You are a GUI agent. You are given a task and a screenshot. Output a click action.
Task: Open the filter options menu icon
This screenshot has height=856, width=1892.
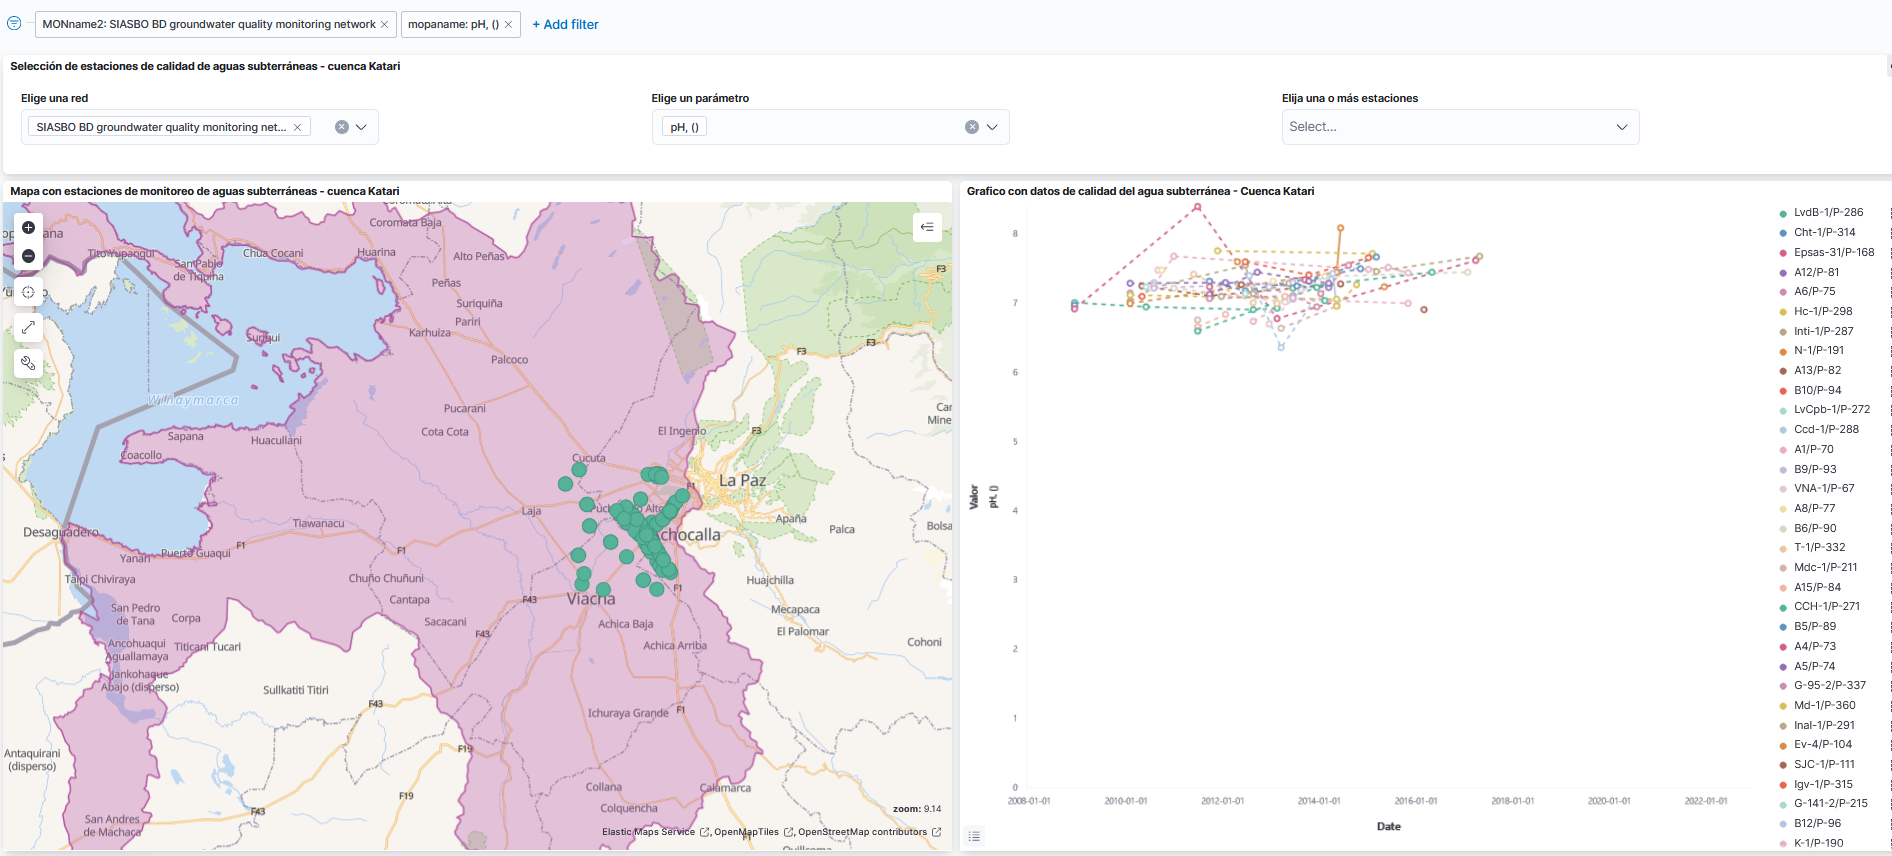14,24
